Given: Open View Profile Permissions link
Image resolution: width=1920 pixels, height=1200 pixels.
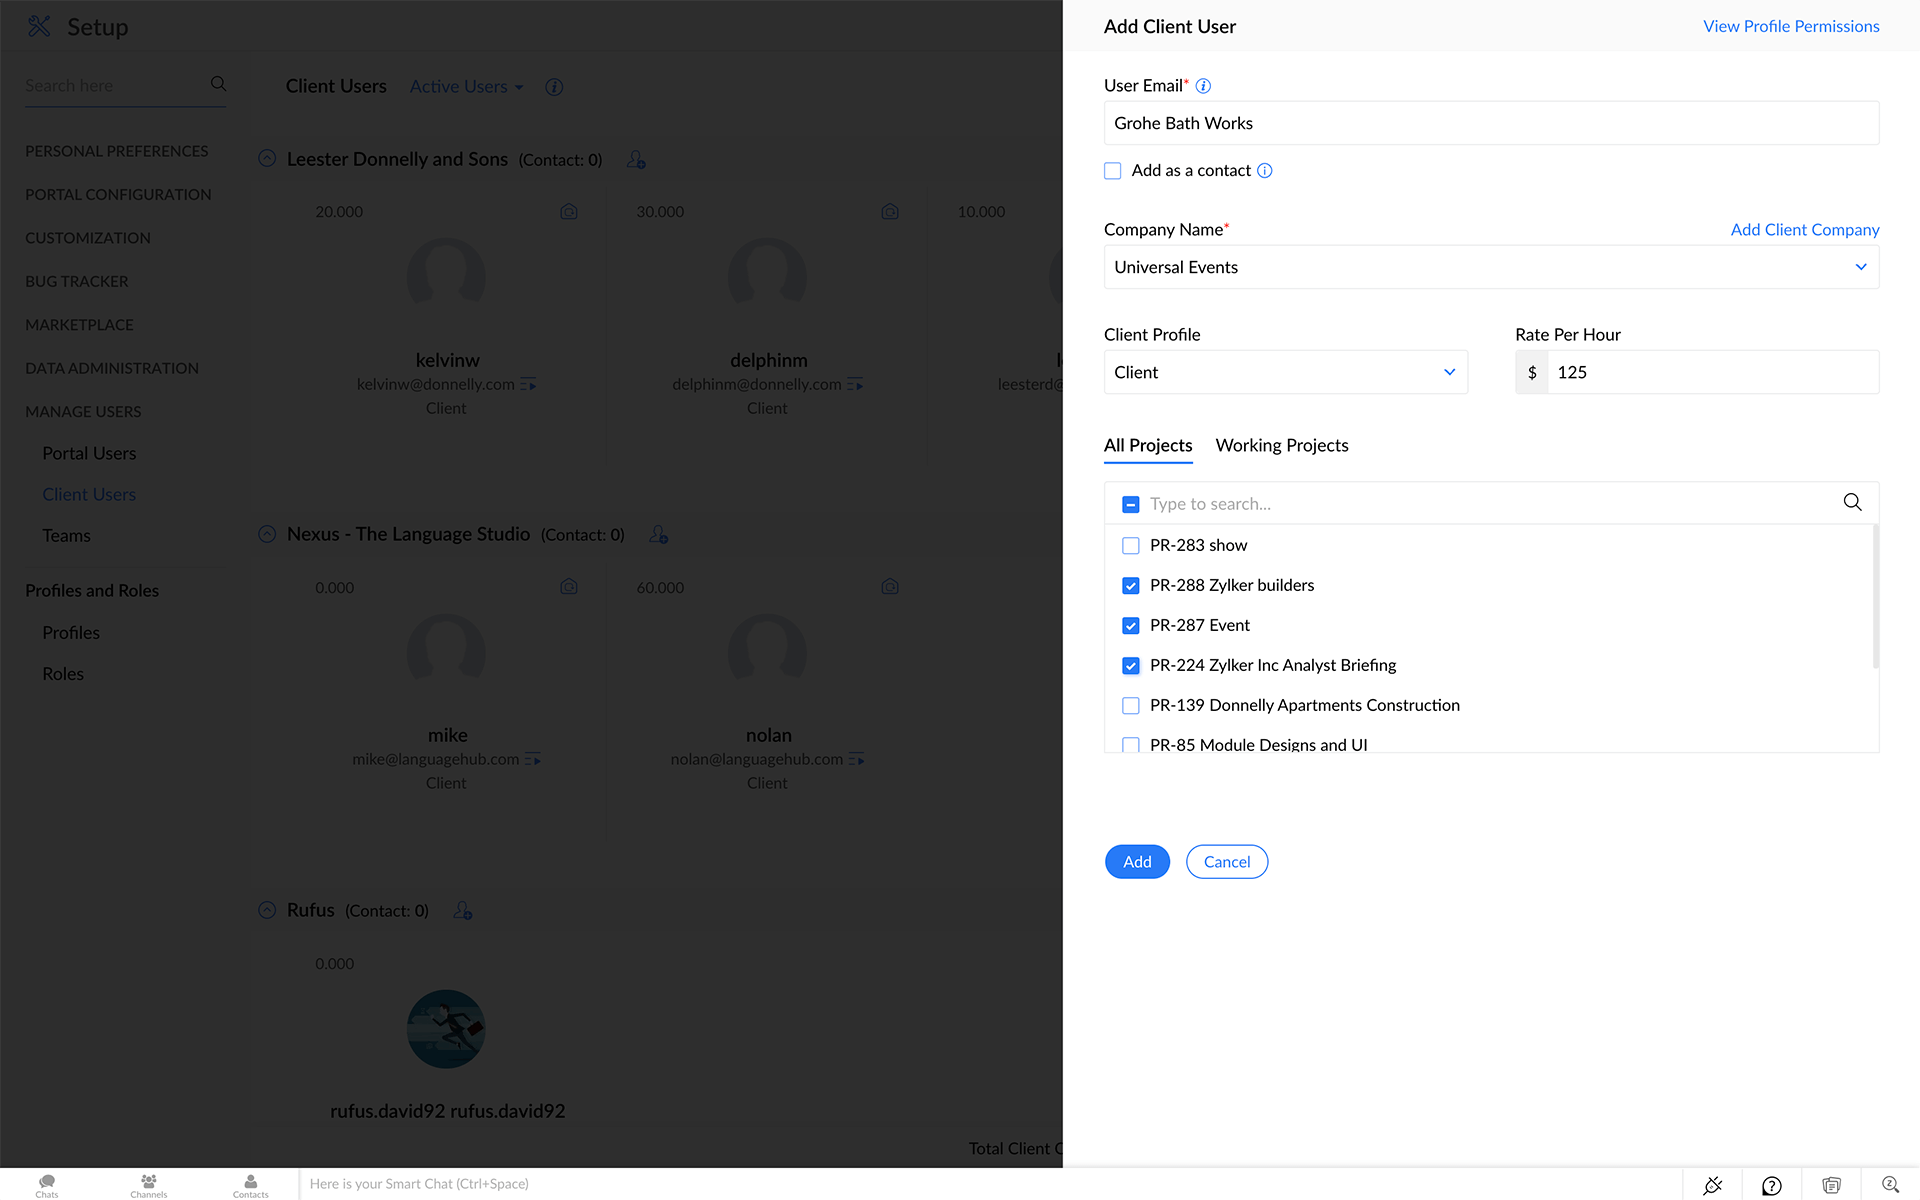Looking at the screenshot, I should 1791,27.
